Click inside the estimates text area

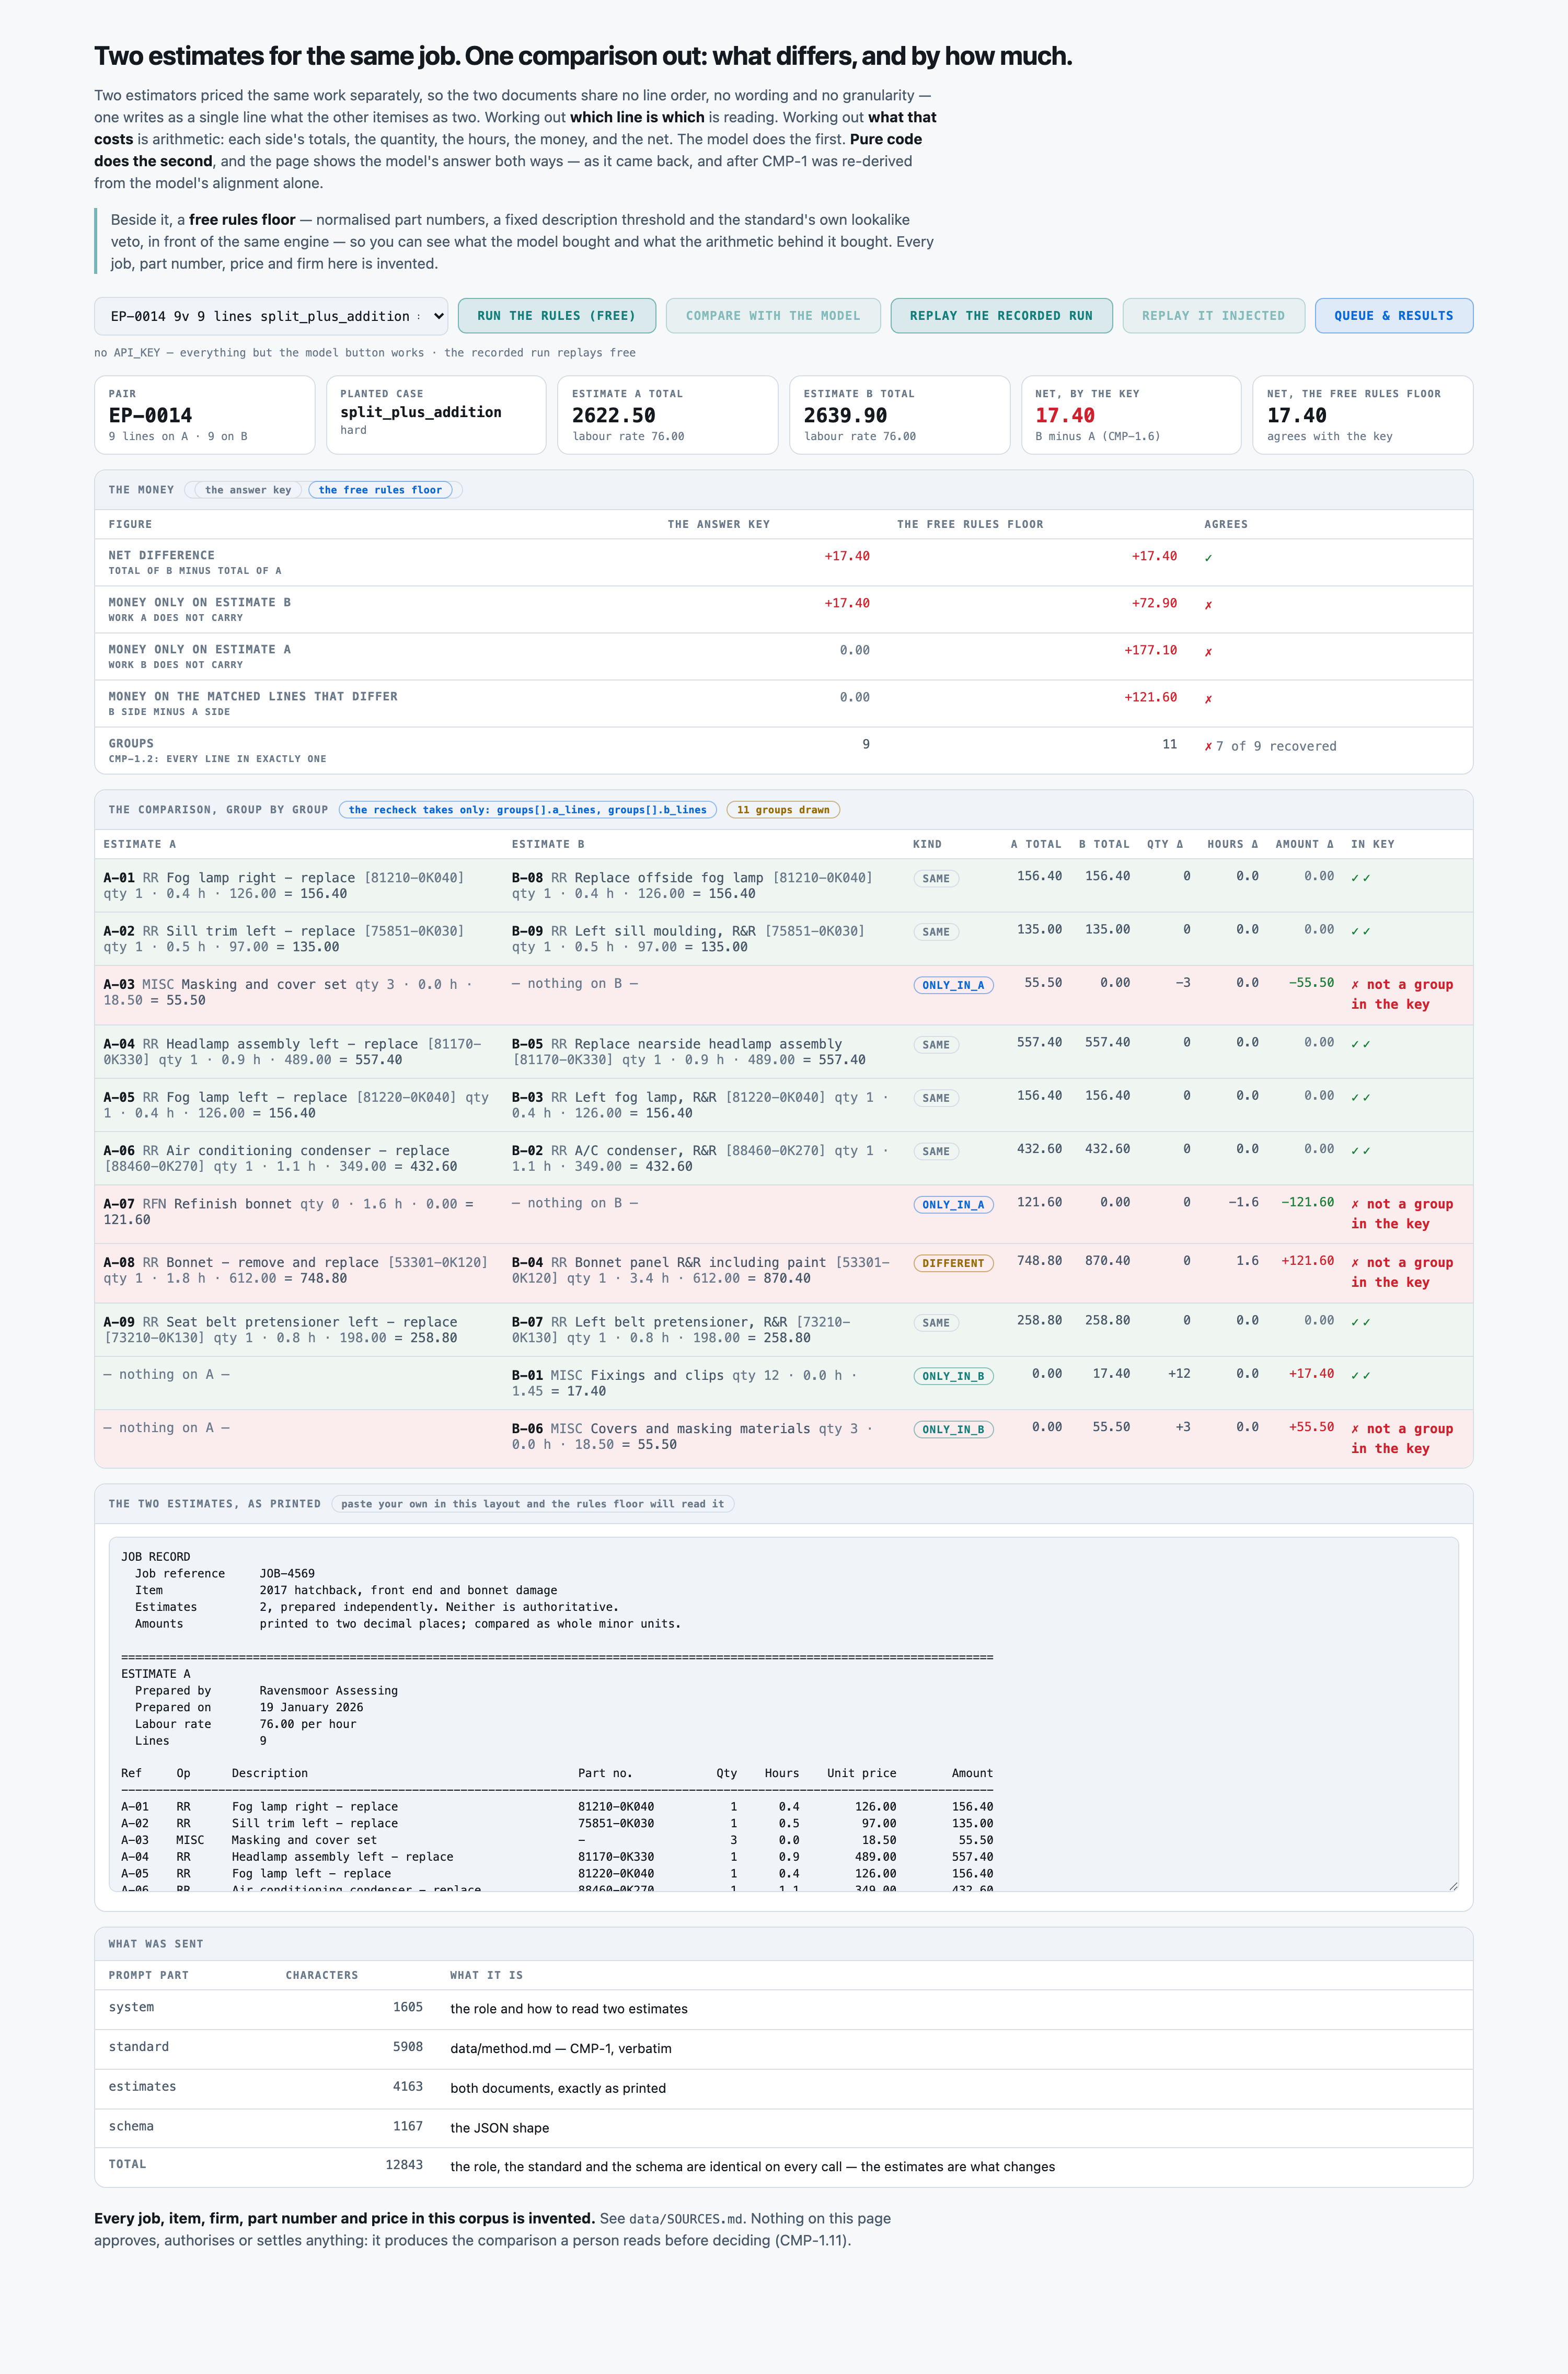click(x=783, y=1714)
